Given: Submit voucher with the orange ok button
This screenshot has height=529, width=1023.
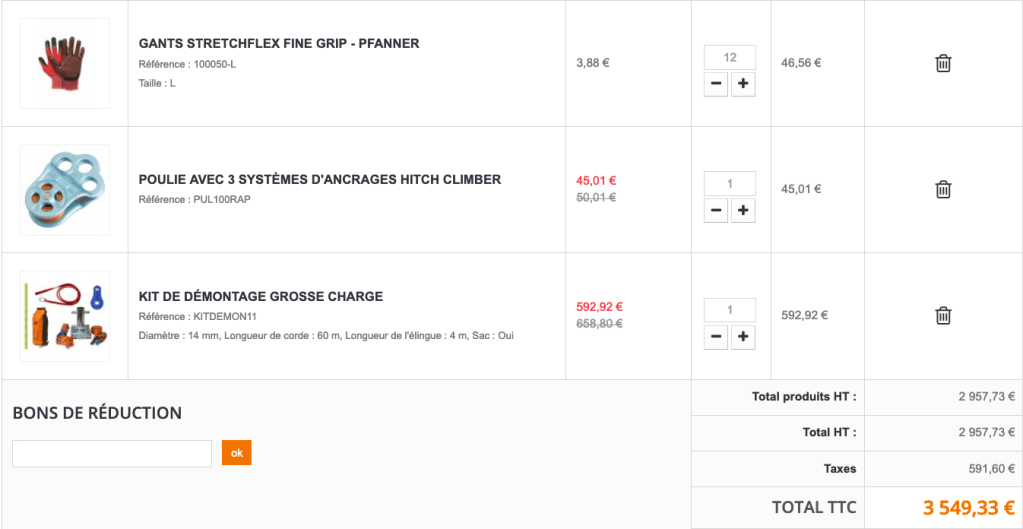Looking at the screenshot, I should pos(237,453).
